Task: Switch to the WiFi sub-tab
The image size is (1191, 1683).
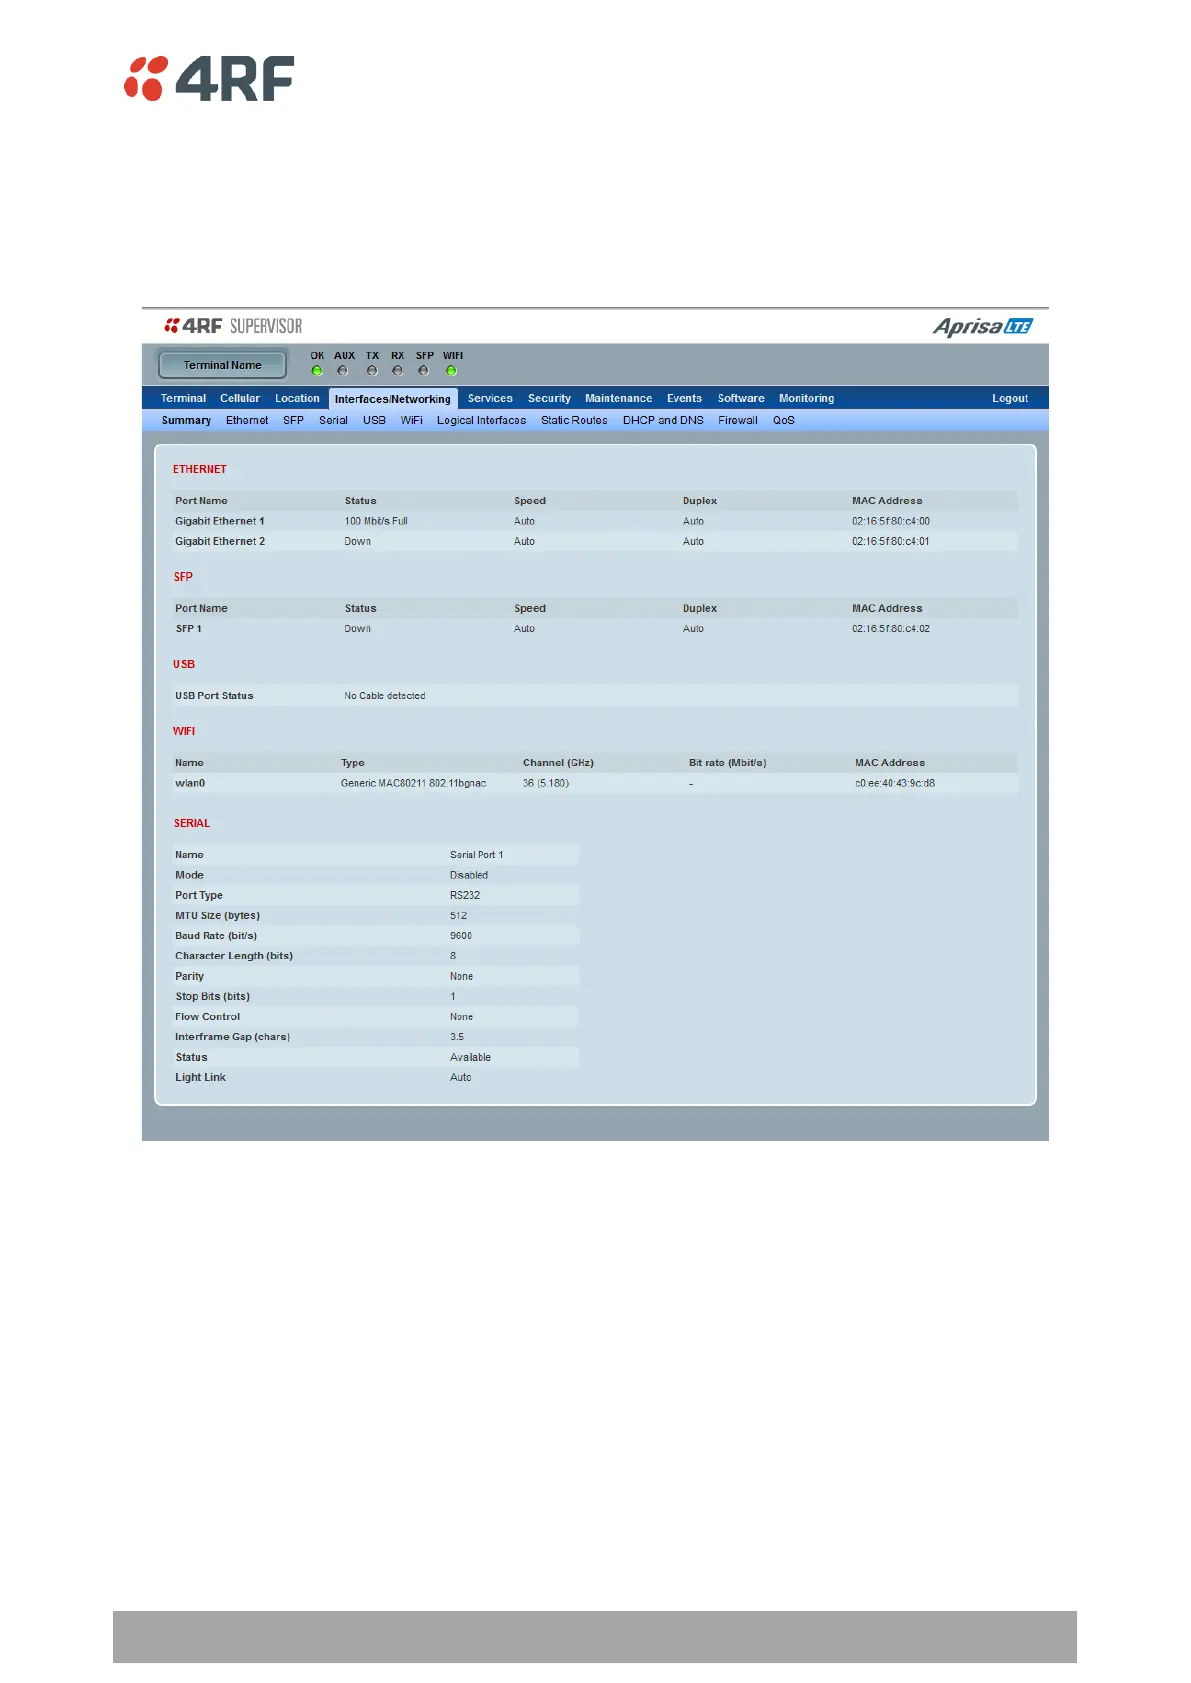Action: (412, 420)
